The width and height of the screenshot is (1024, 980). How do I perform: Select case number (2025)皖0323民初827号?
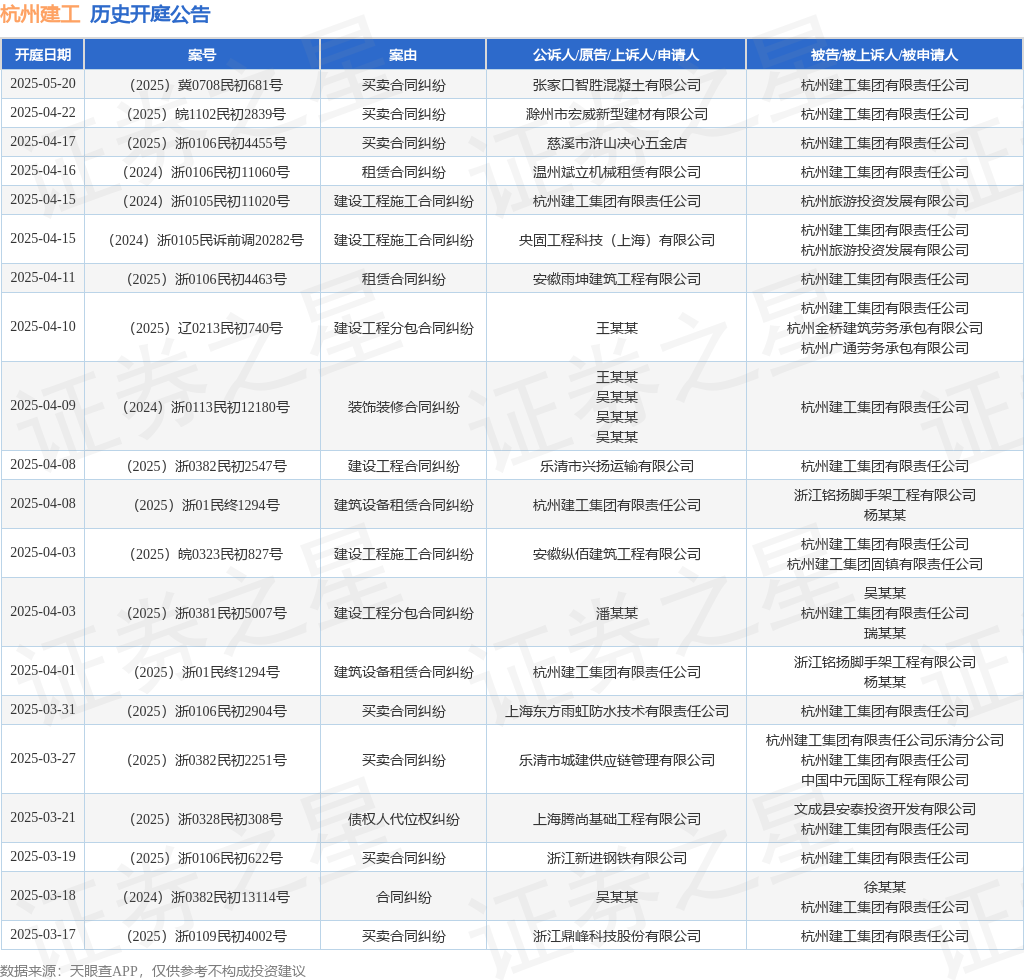pos(202,554)
